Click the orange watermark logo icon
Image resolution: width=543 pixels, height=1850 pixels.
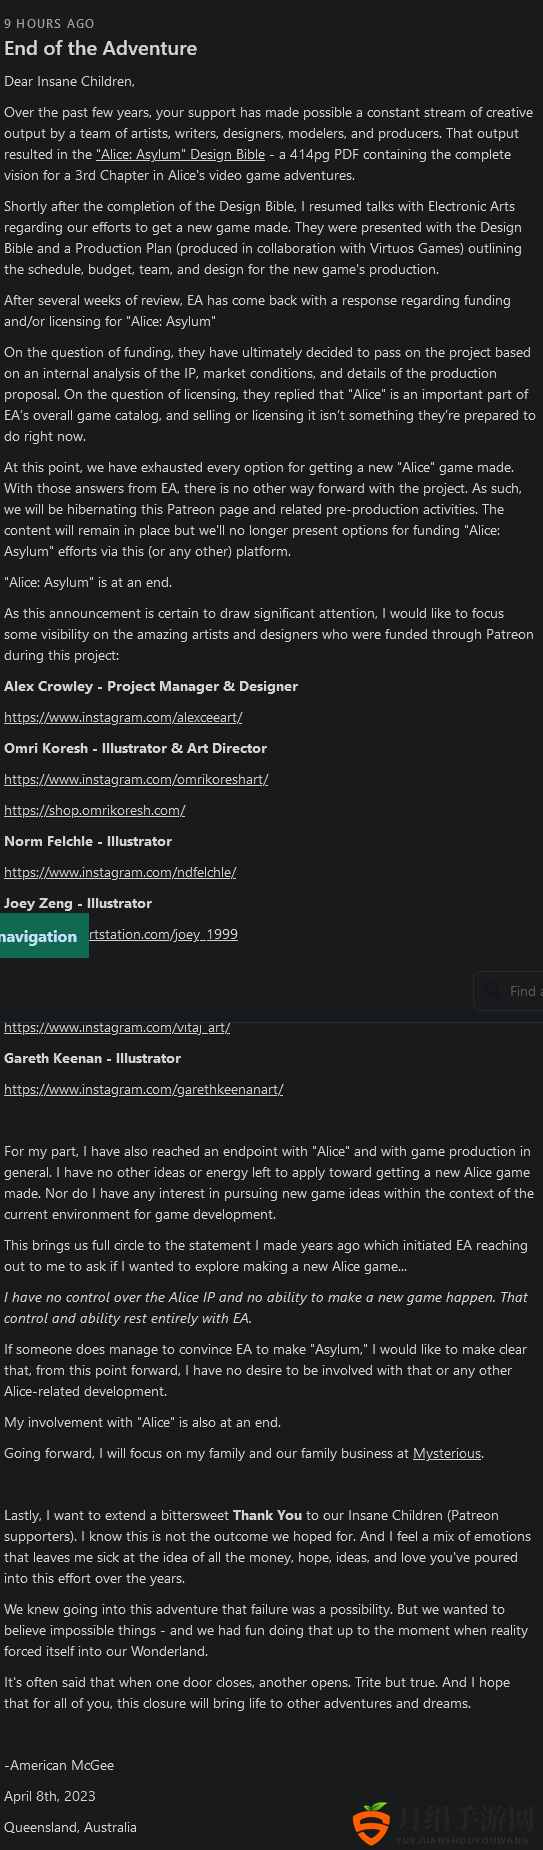click(372, 1822)
